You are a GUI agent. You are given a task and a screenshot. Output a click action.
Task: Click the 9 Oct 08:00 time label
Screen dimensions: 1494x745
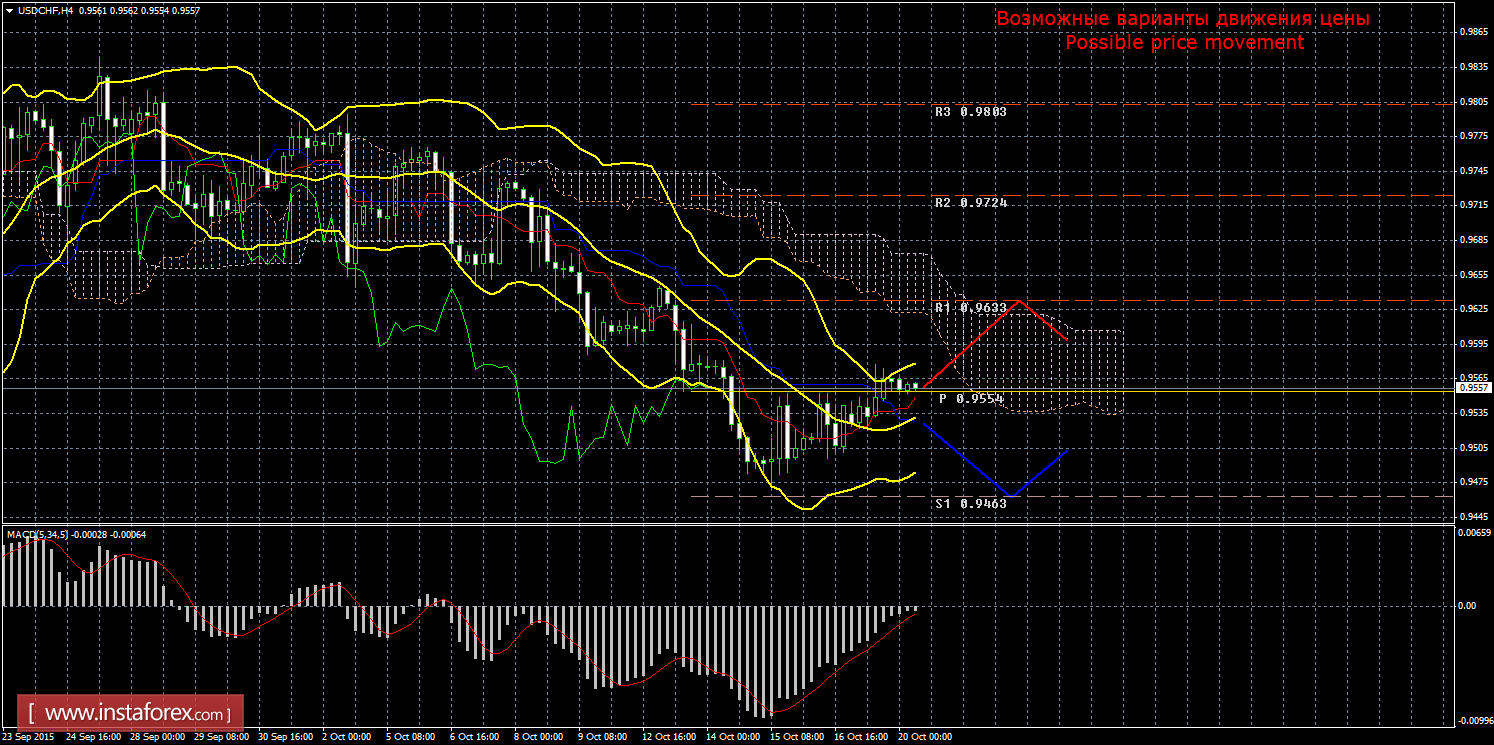click(603, 737)
